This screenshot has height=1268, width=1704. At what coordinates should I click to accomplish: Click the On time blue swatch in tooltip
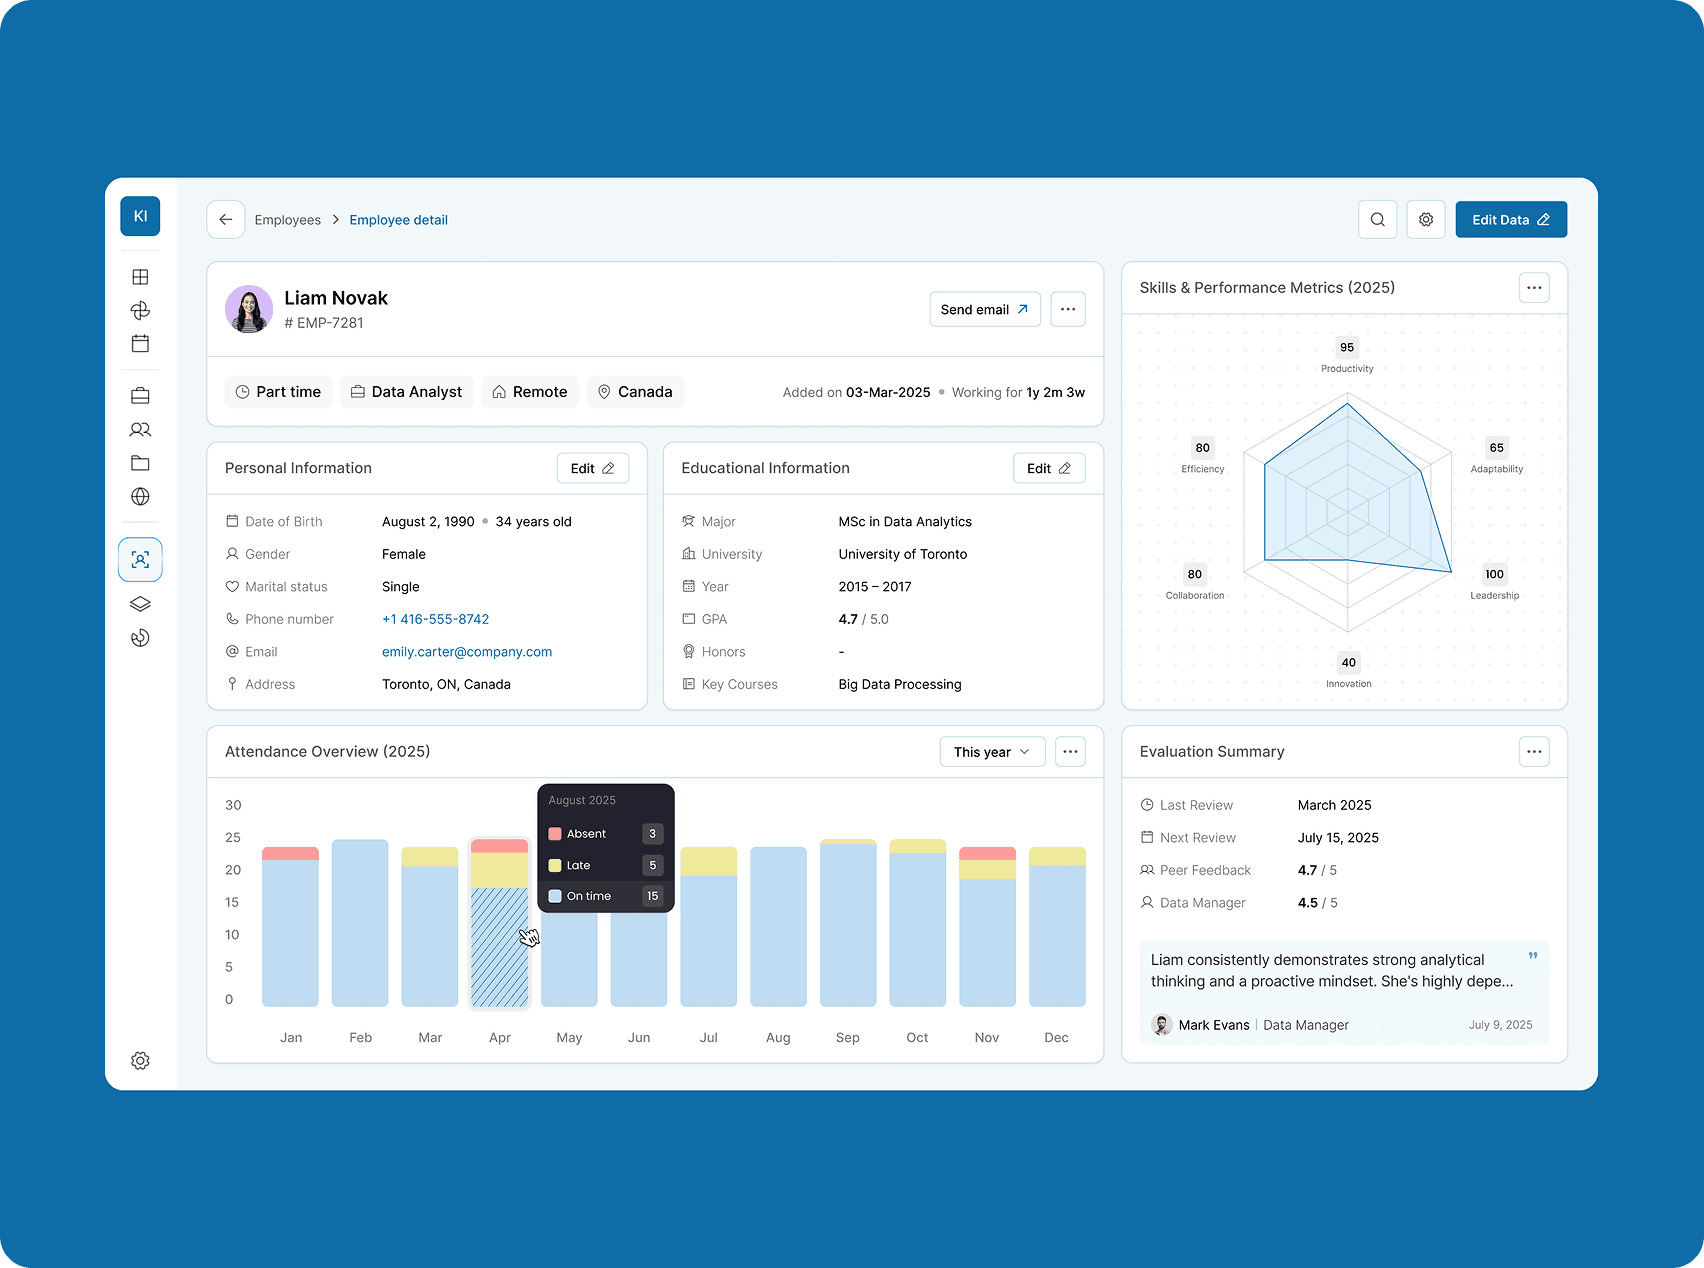(x=555, y=896)
